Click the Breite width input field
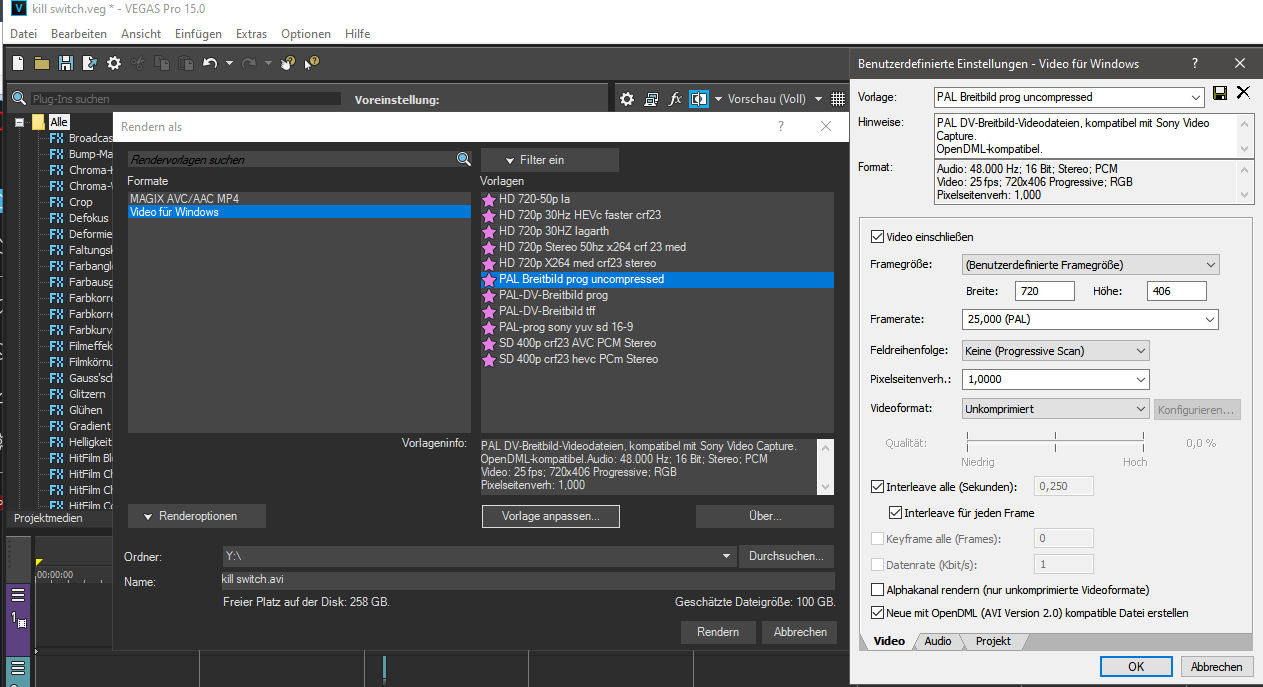1263x687 pixels. pyautogui.click(x=1045, y=291)
